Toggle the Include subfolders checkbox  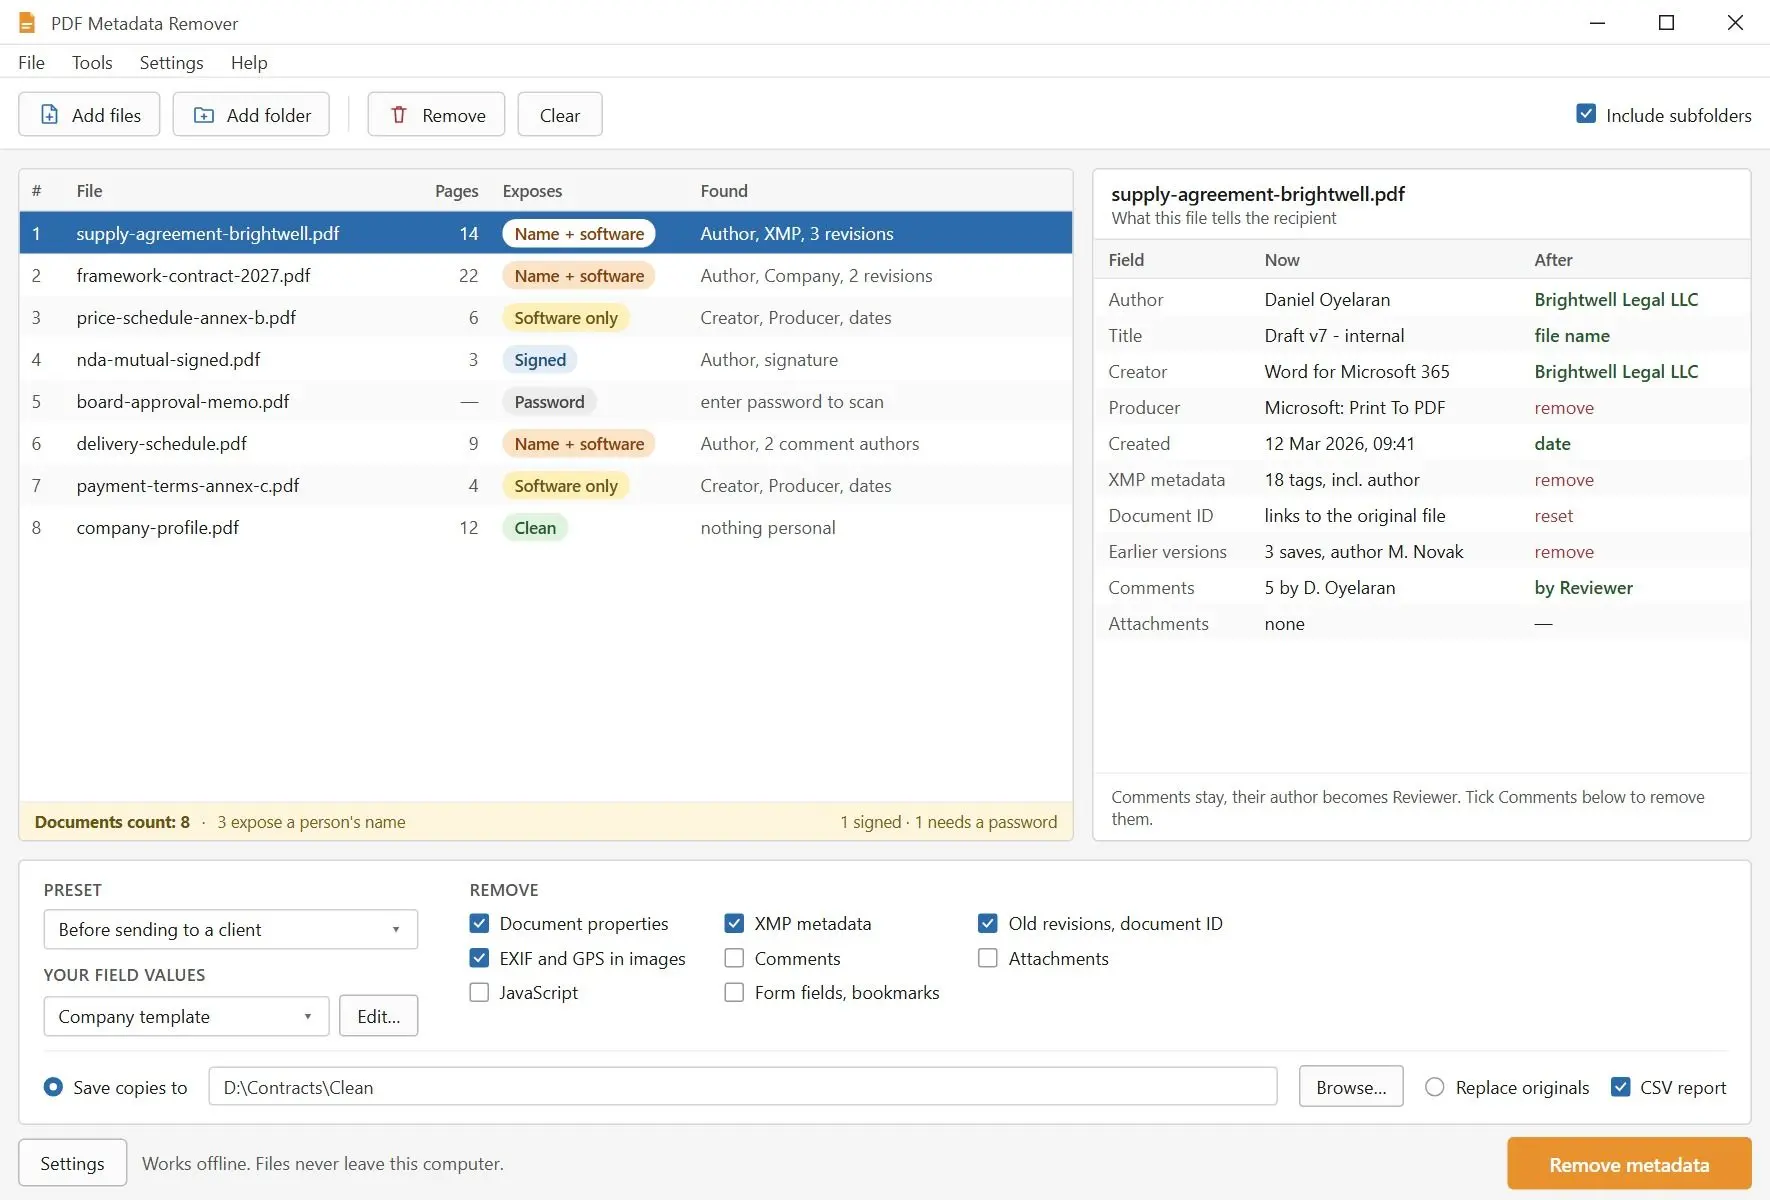[1586, 114]
